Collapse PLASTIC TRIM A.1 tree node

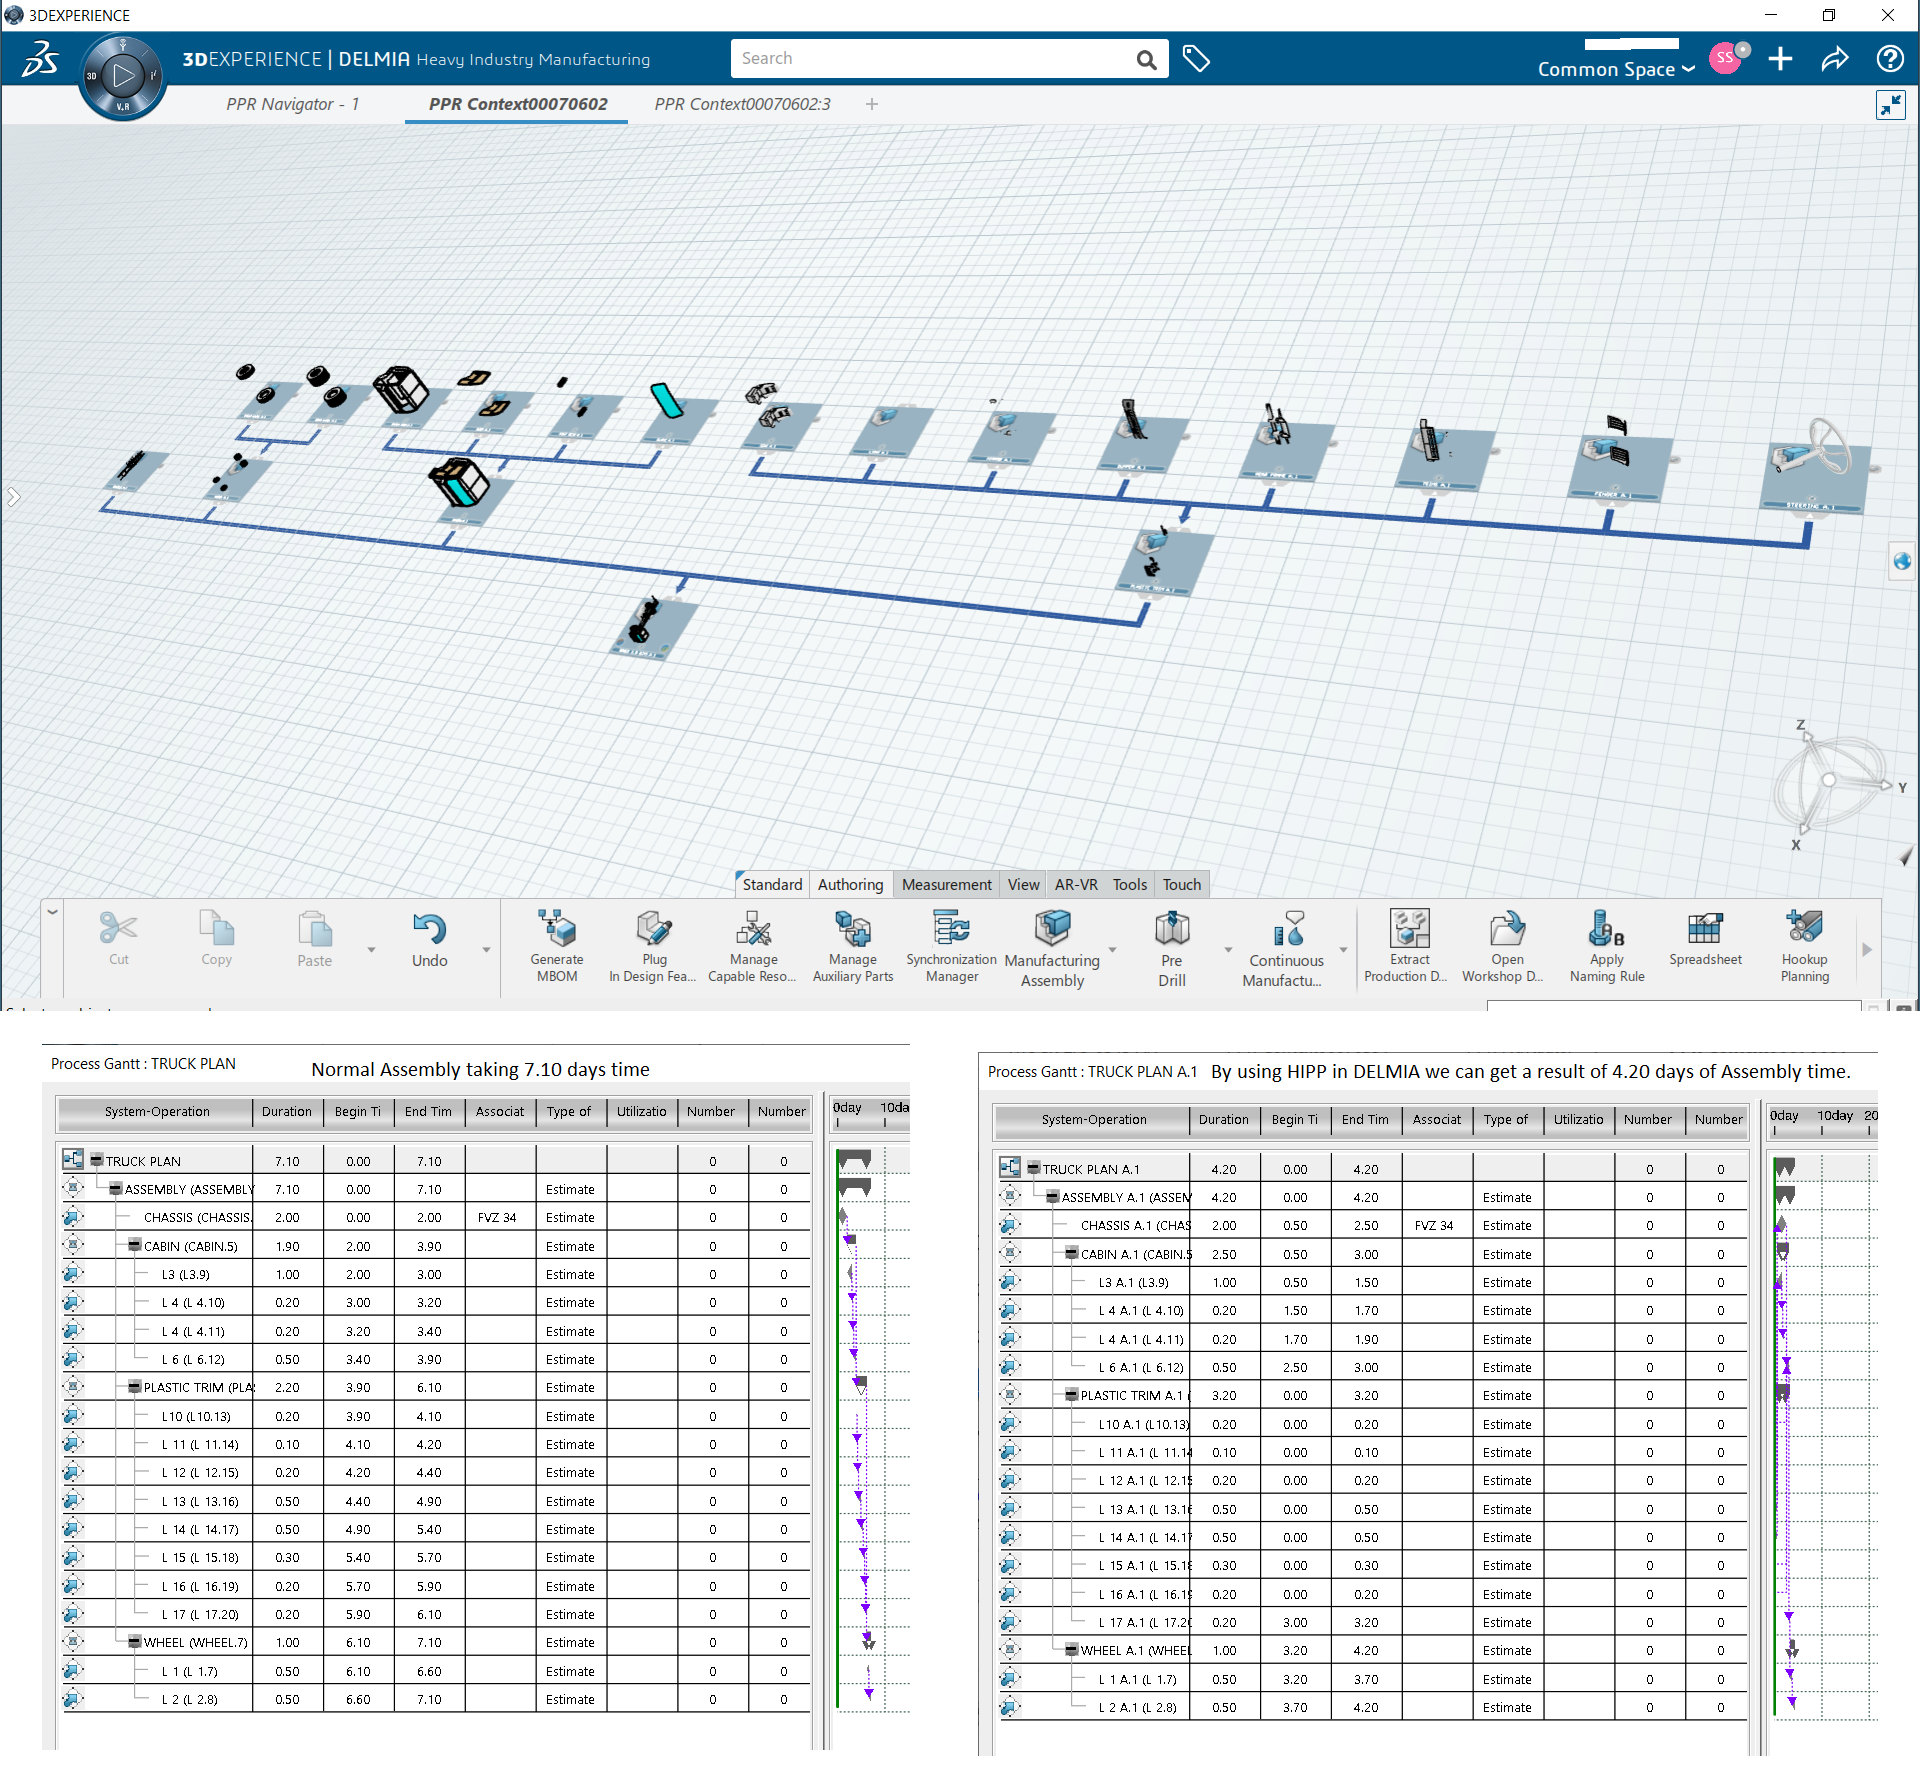click(1071, 1394)
